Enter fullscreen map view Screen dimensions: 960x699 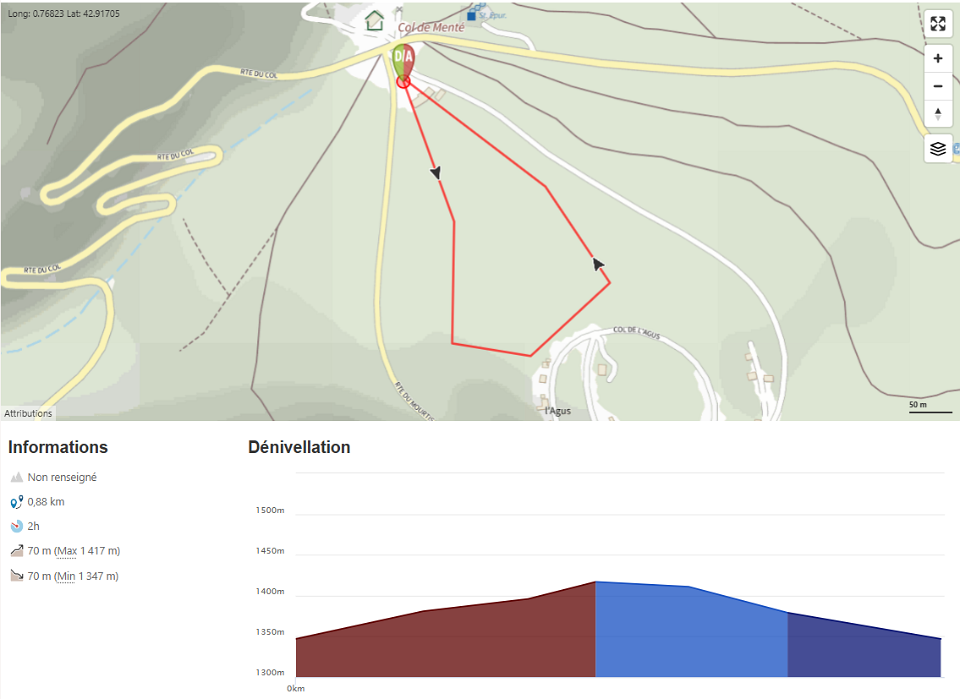(x=937, y=24)
